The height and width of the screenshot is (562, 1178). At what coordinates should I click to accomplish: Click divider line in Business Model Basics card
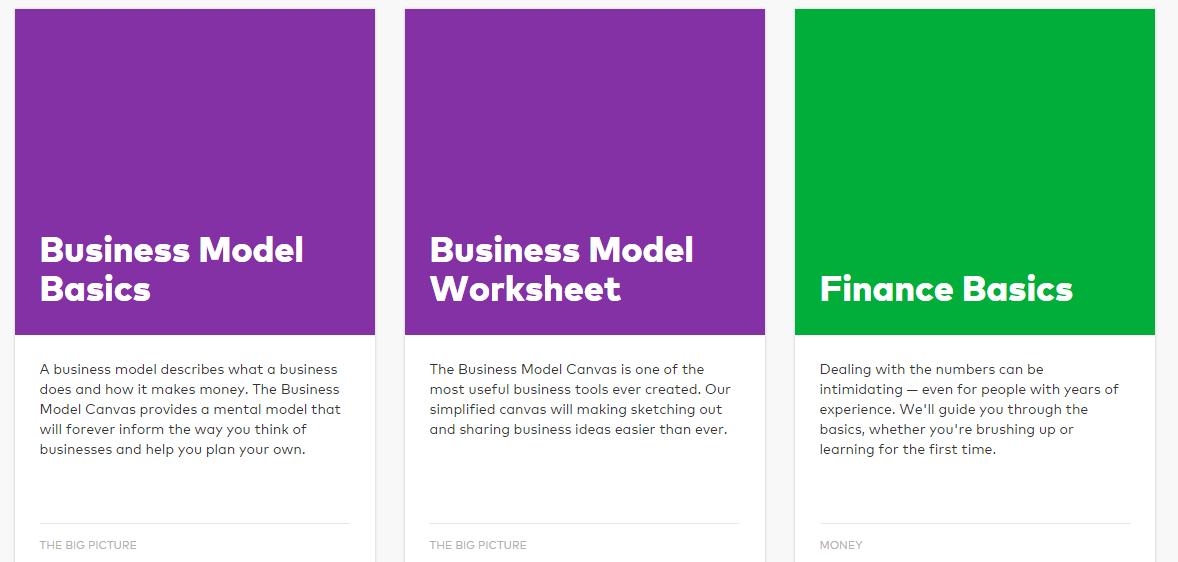(195, 523)
